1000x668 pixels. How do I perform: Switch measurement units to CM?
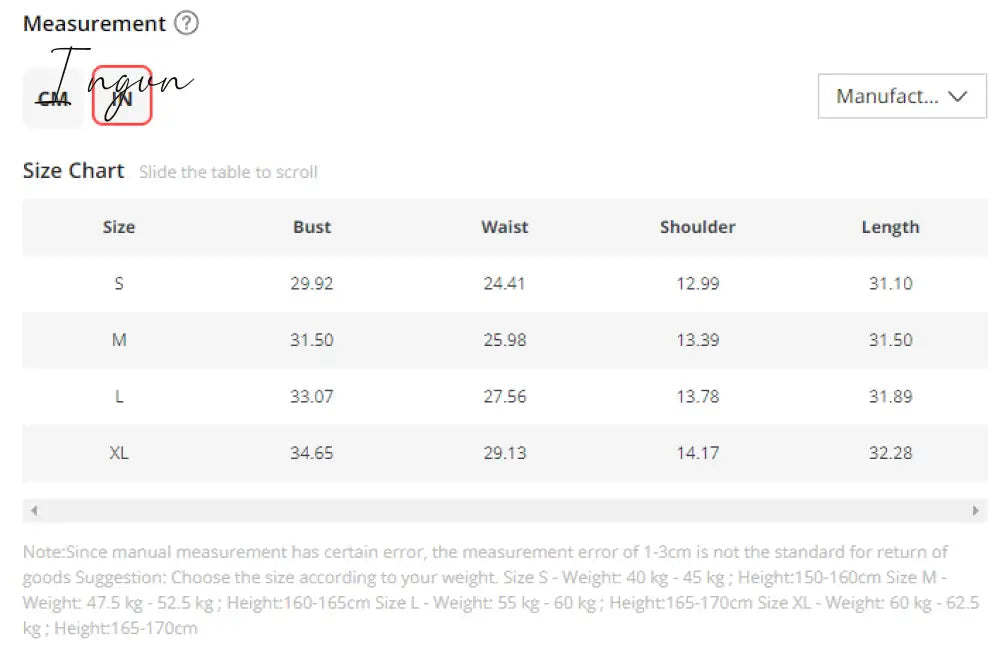(x=54, y=98)
